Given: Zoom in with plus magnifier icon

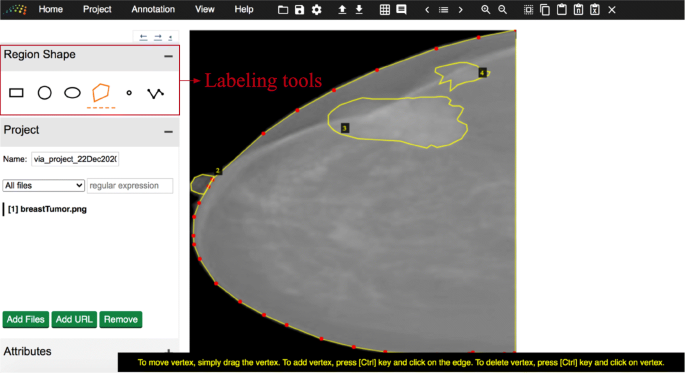Looking at the screenshot, I should 485,10.
